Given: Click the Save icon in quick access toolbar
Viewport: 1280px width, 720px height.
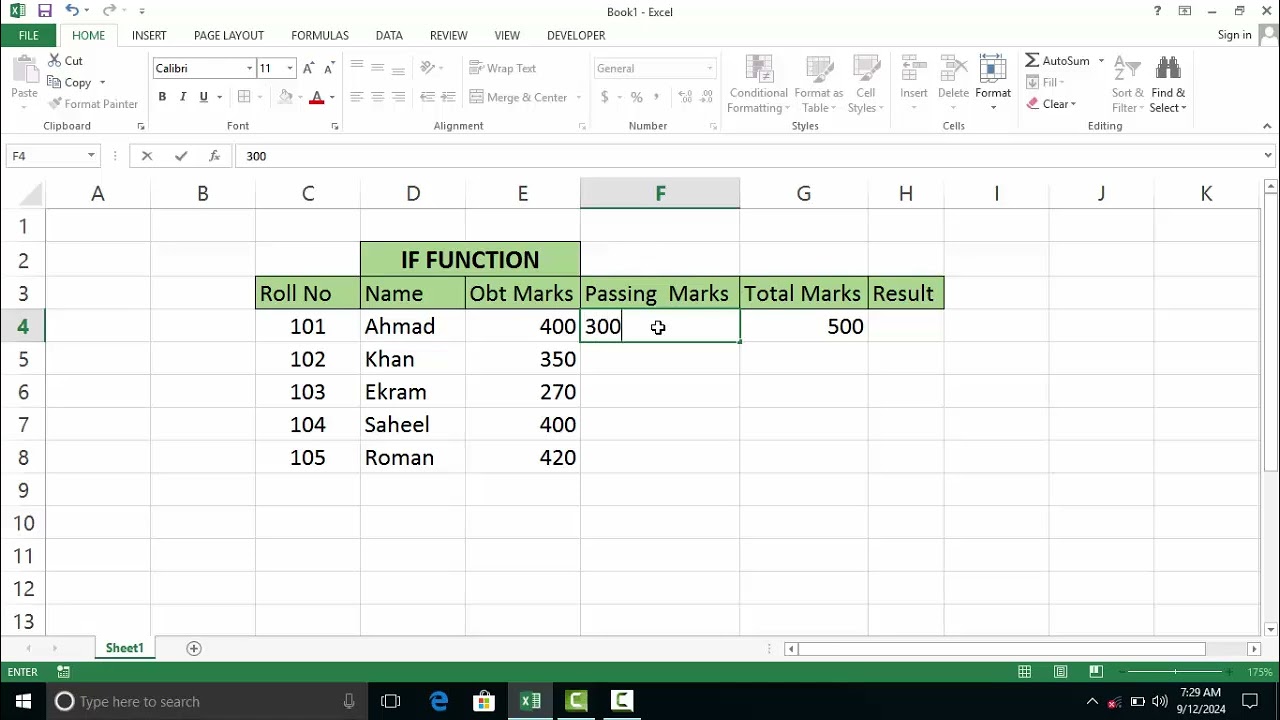Looking at the screenshot, I should (x=44, y=11).
